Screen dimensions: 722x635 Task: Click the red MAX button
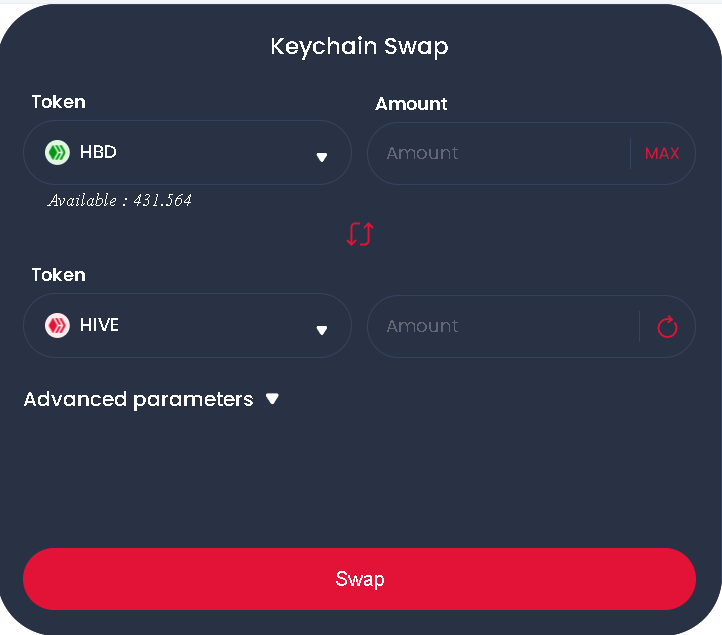coord(662,153)
